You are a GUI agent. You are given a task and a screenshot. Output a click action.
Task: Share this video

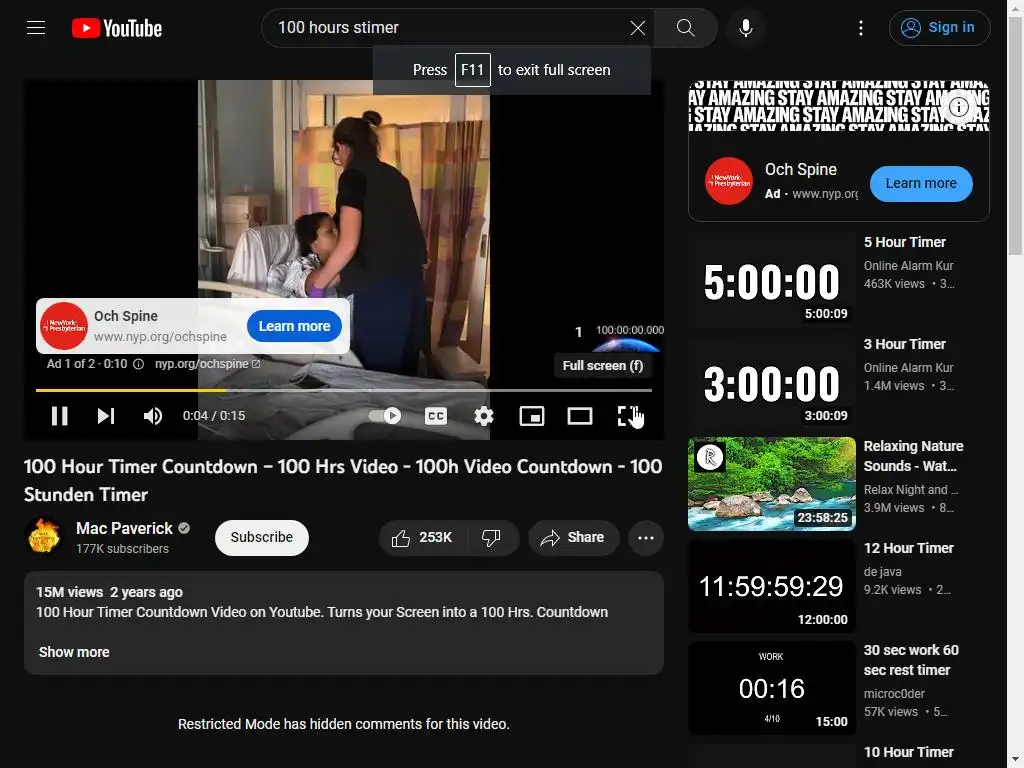tap(573, 537)
